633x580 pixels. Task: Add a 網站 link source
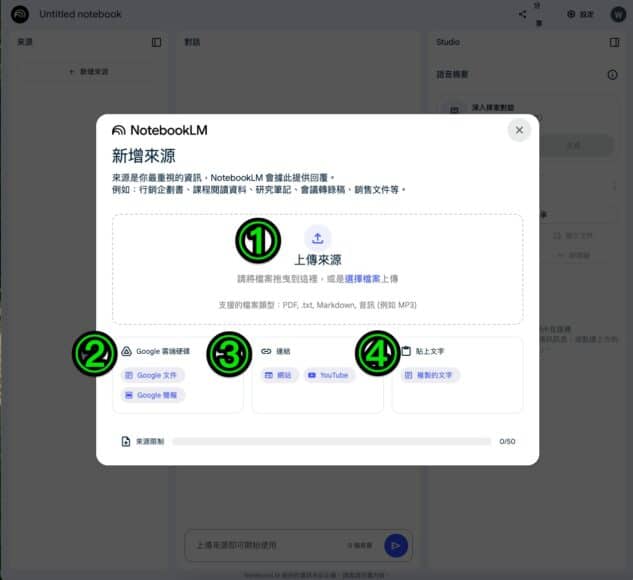pyautogui.click(x=281, y=375)
